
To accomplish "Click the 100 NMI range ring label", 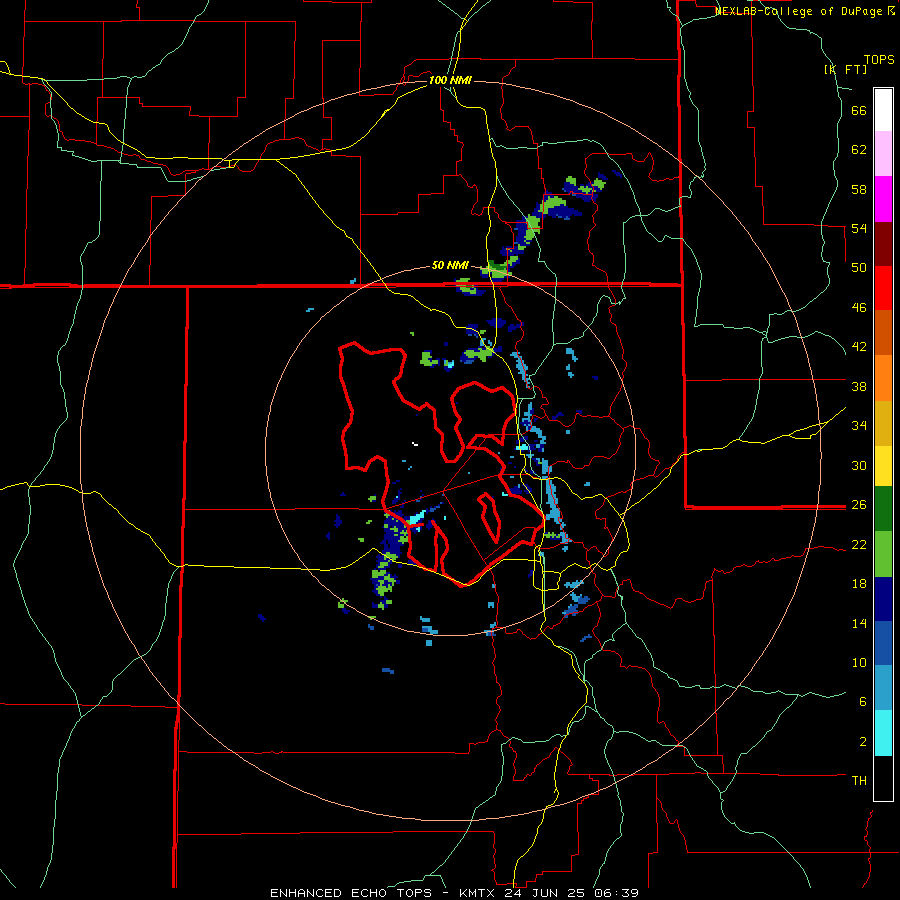I will coord(450,80).
